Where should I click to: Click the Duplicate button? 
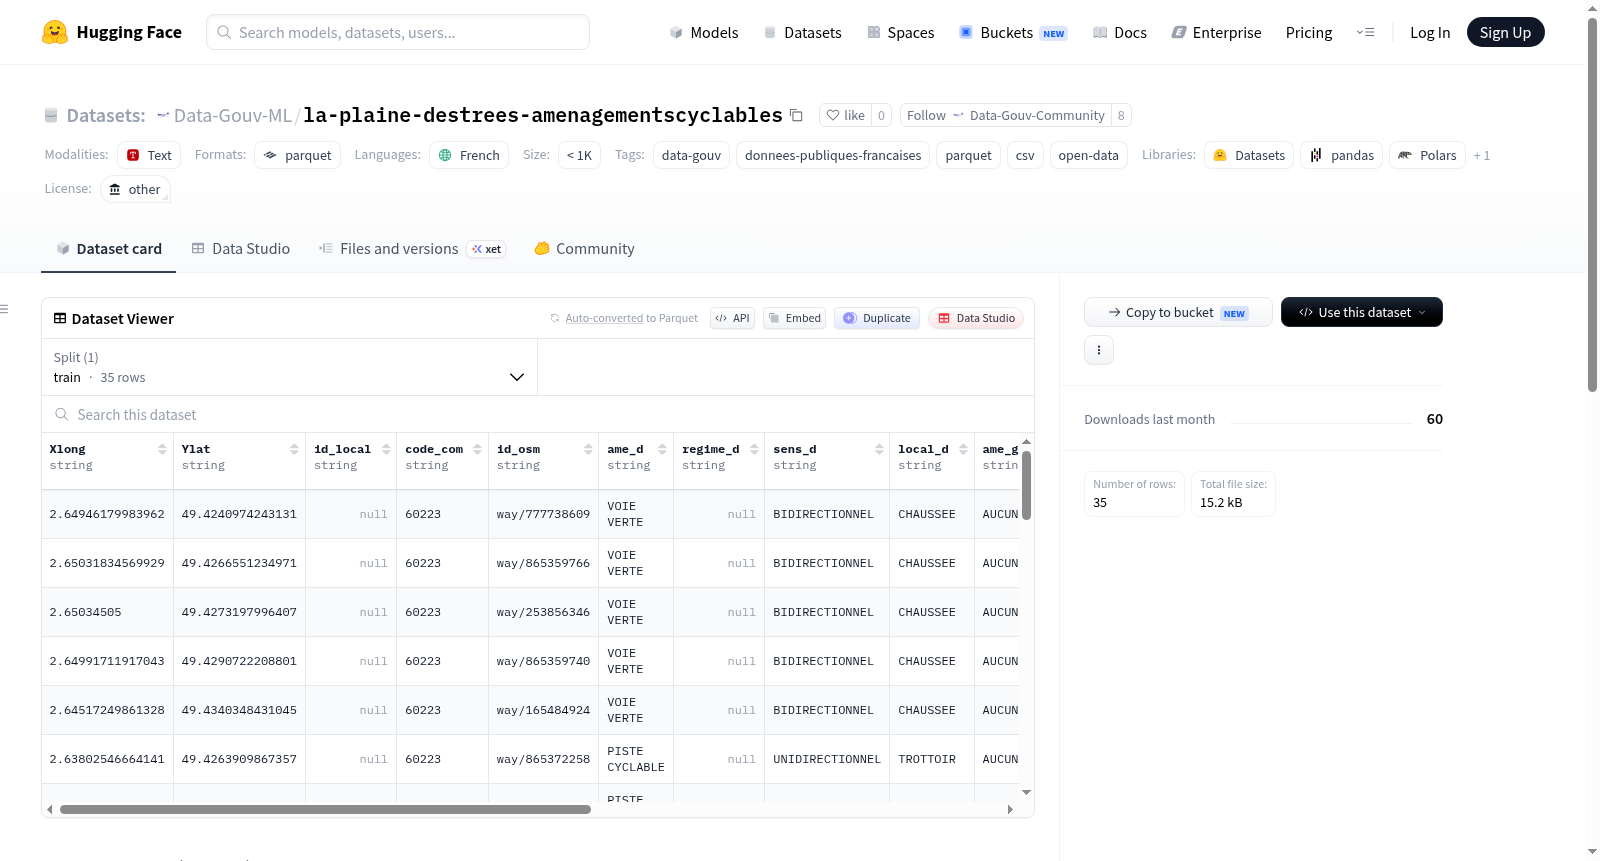[876, 318]
